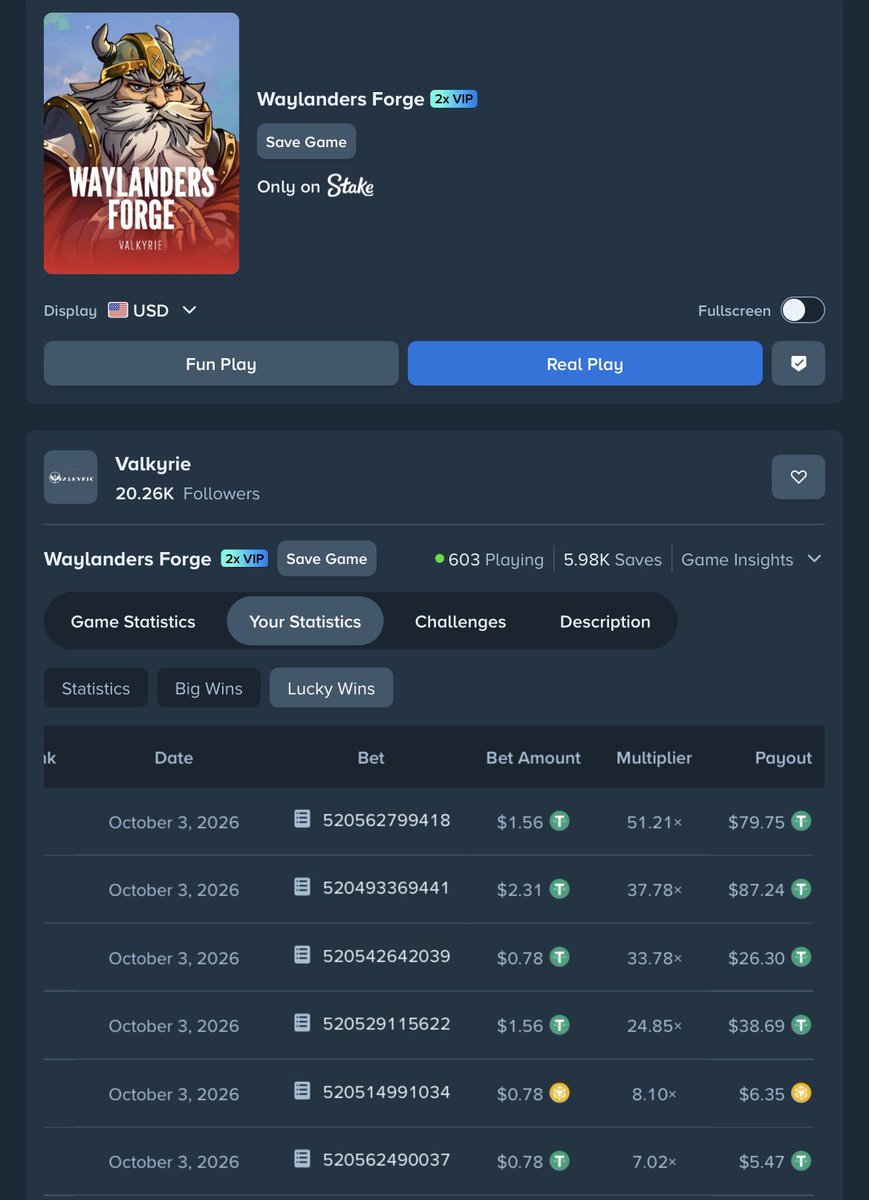Select the Statistics sub-tab
Image resolution: width=869 pixels, height=1200 pixels.
(96, 688)
